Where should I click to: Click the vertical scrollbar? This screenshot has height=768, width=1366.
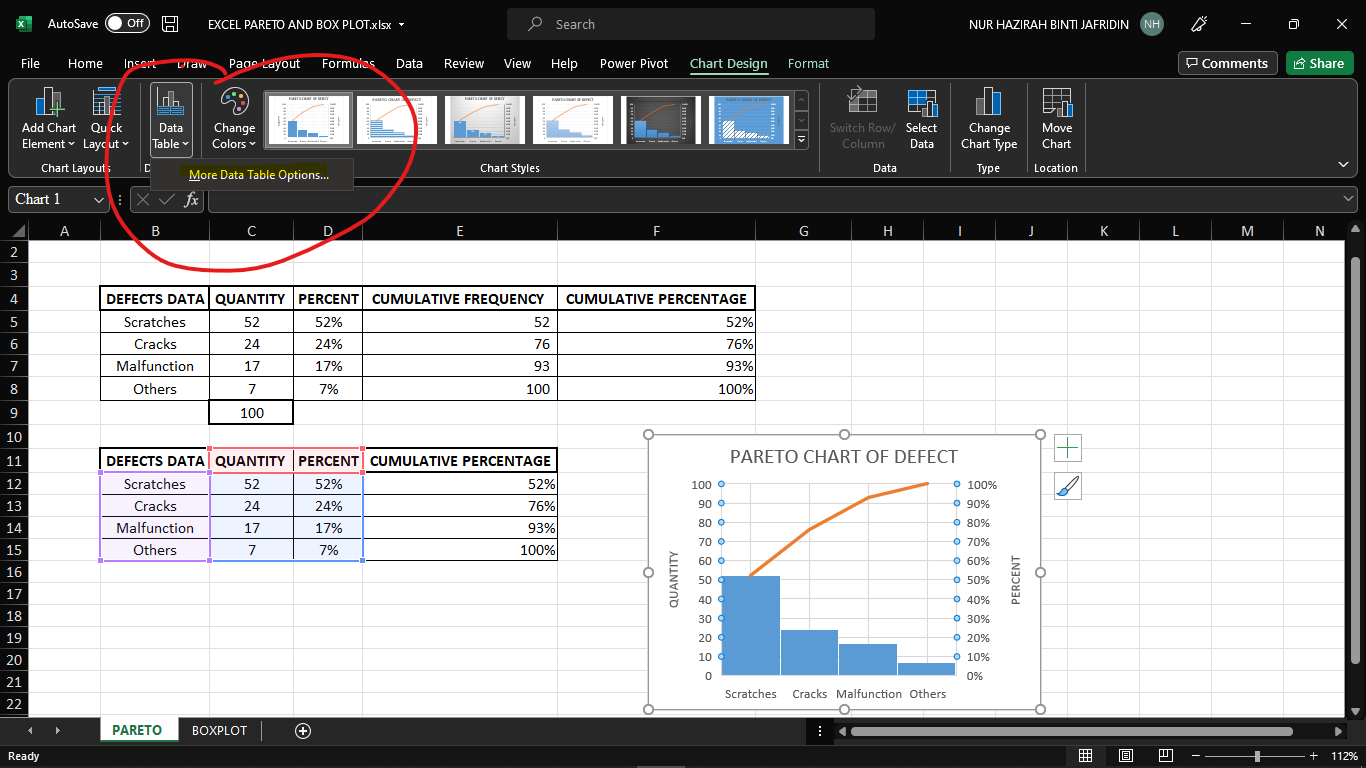coord(1356,460)
